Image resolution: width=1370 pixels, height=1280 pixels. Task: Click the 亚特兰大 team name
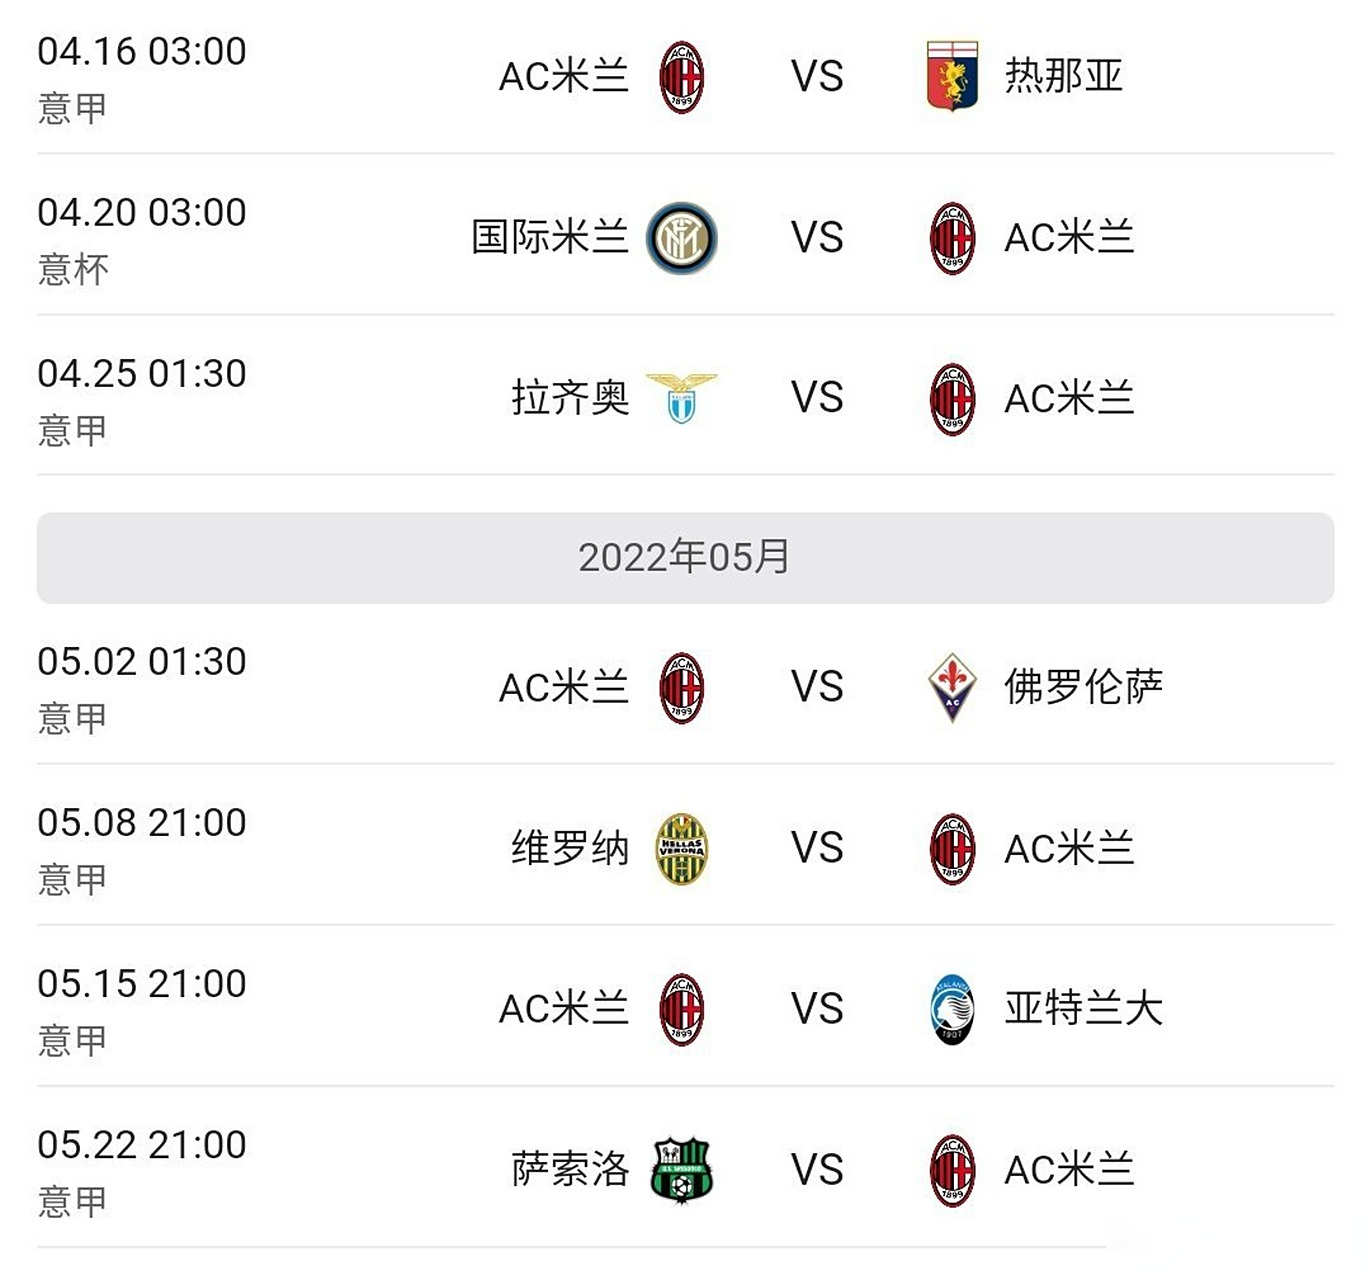point(1083,1009)
